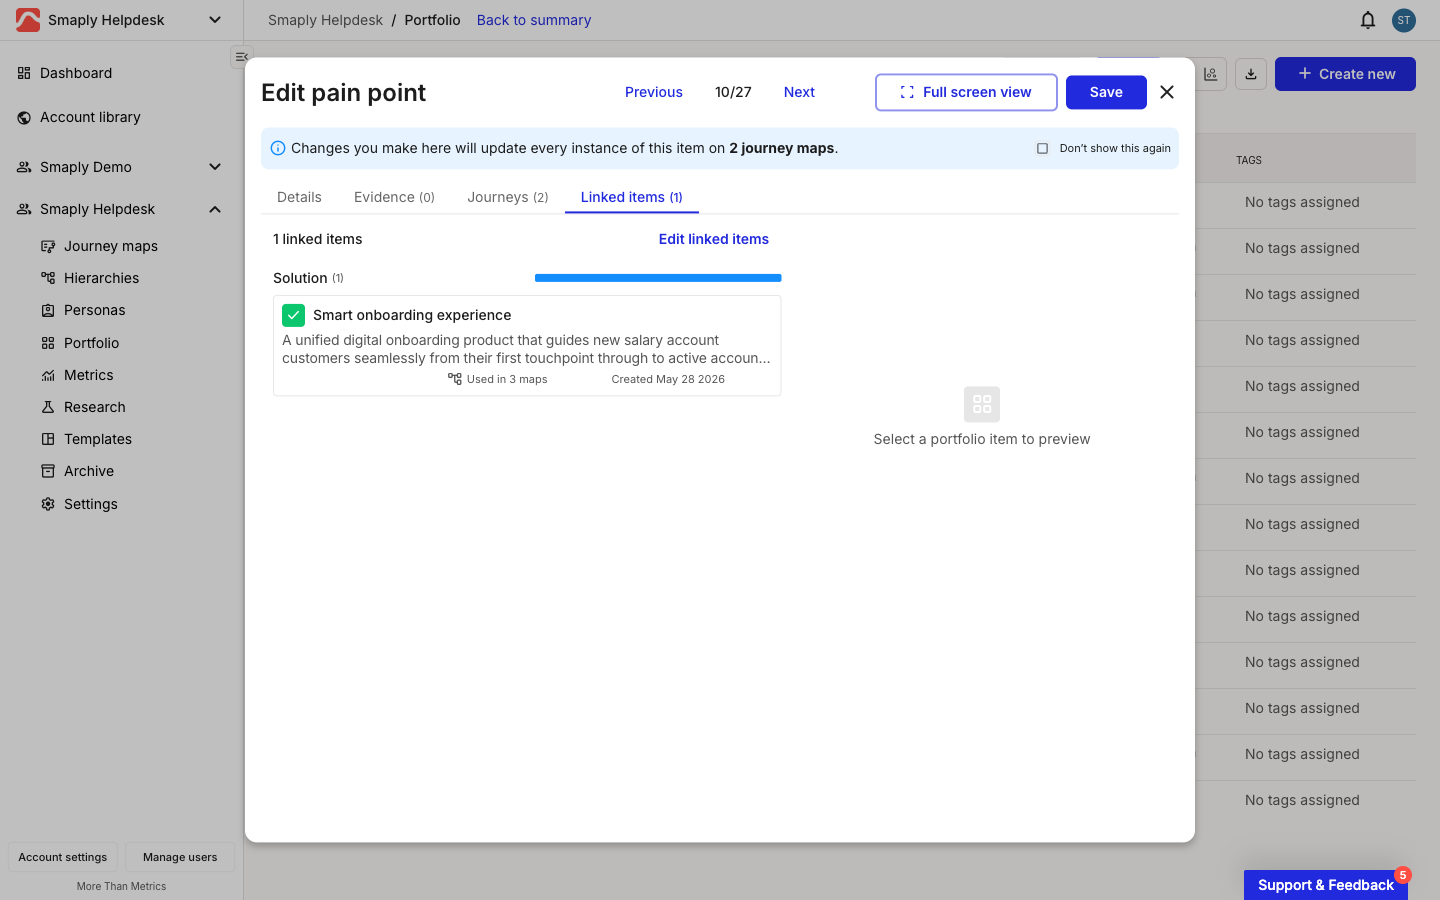This screenshot has width=1440, height=900.
Task: Click the Research flask icon
Action: [x=48, y=407]
